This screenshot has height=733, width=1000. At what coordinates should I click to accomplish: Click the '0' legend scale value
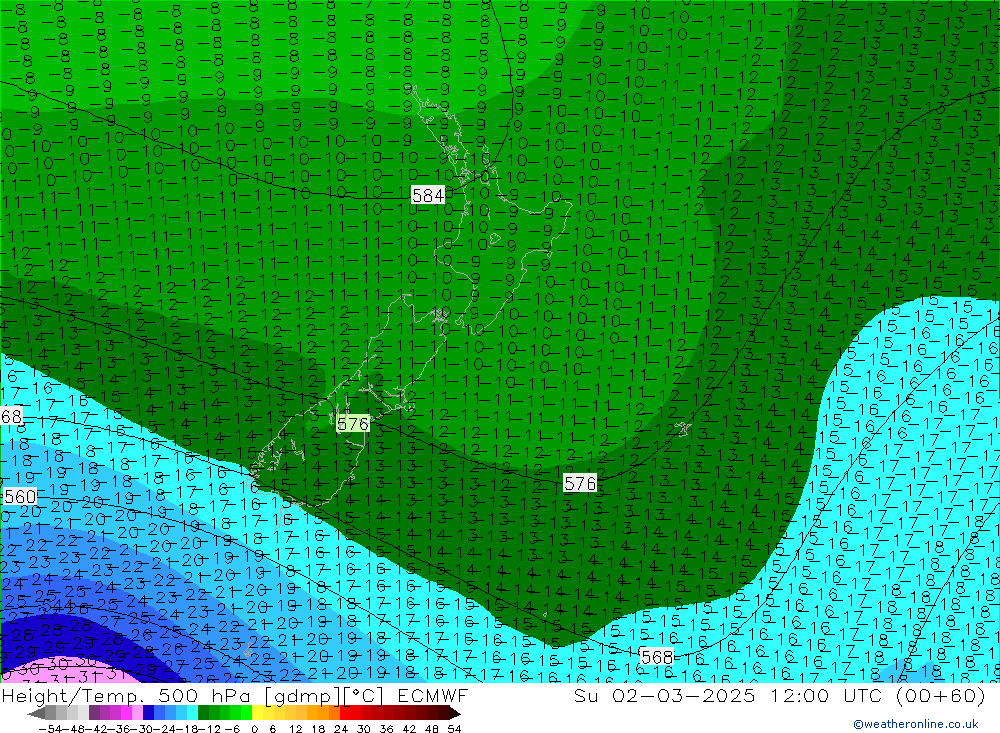pyautogui.click(x=254, y=729)
